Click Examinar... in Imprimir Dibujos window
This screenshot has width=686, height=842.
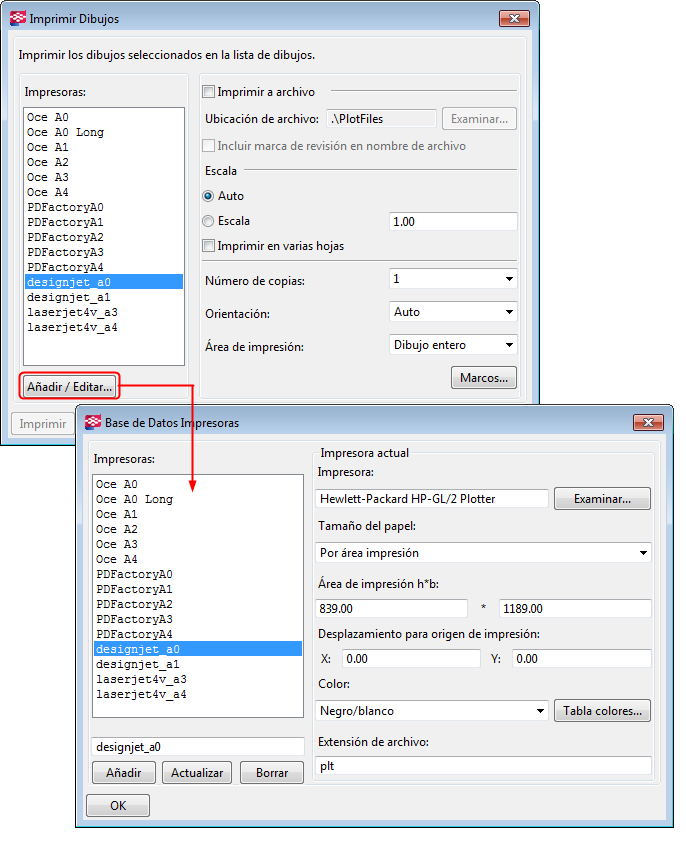479,119
